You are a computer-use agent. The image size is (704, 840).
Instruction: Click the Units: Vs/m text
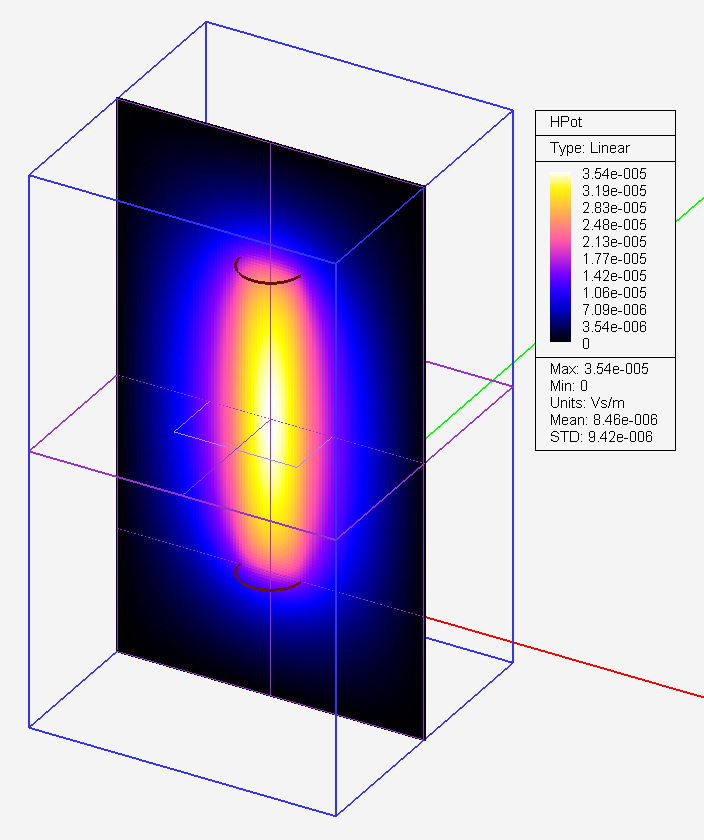click(x=587, y=403)
